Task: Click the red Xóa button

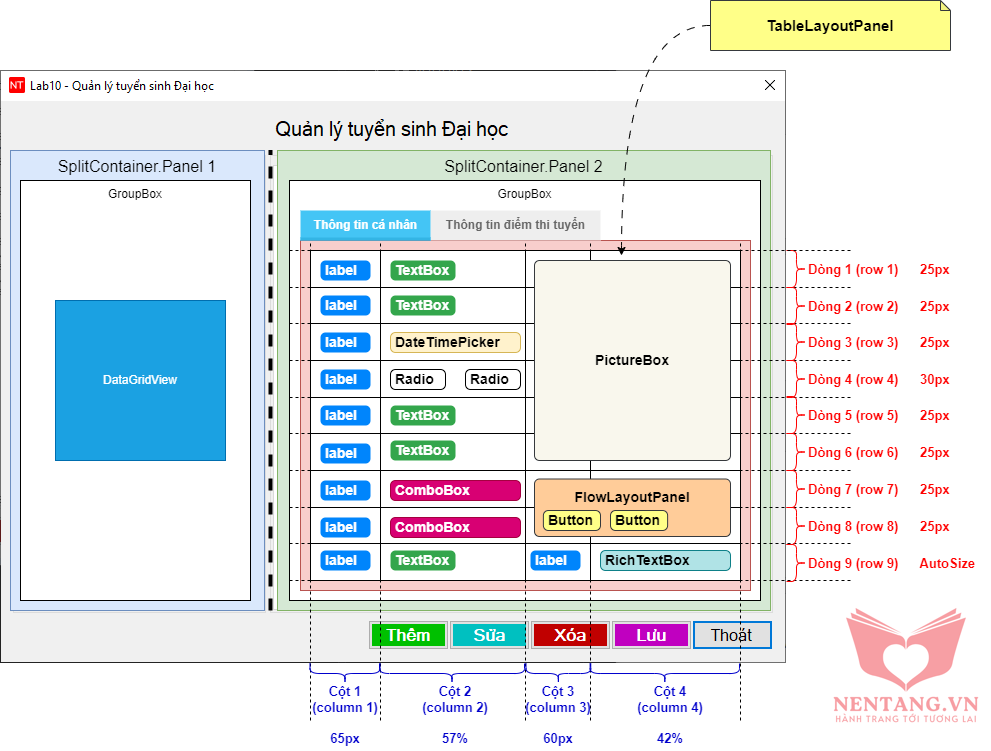Action: [x=570, y=635]
